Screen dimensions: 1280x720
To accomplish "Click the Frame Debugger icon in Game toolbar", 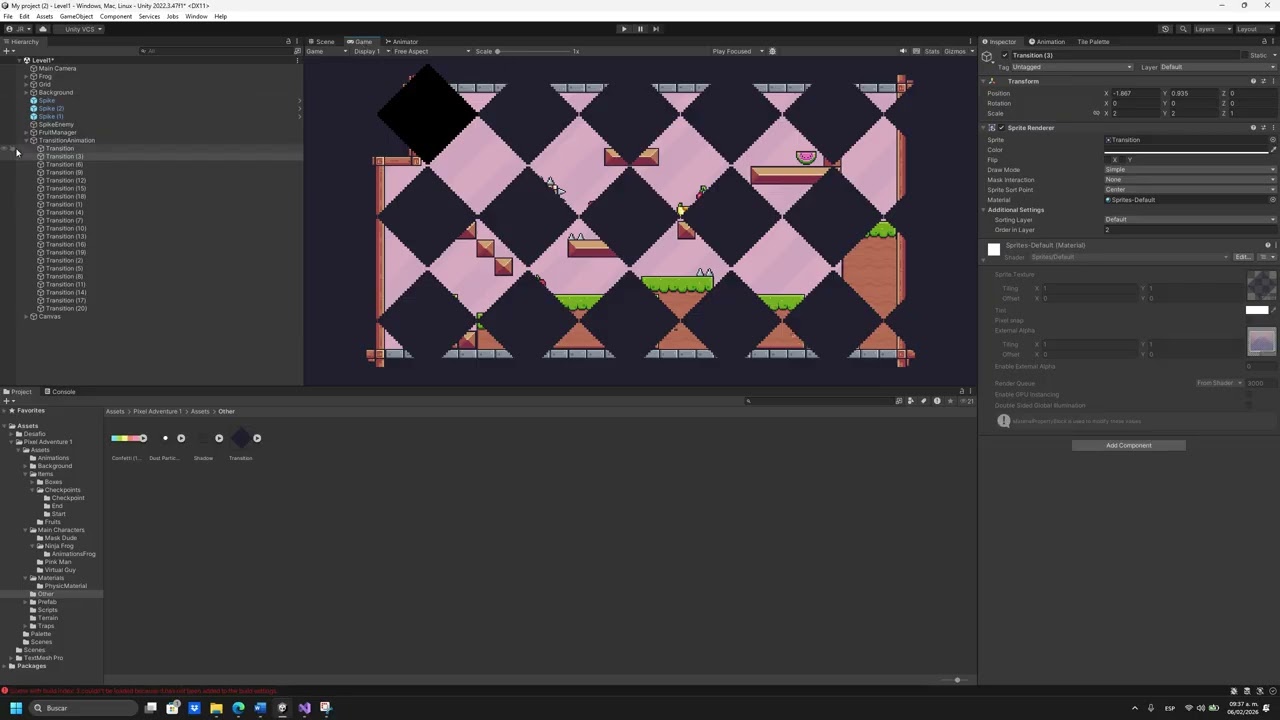I will click(772, 51).
